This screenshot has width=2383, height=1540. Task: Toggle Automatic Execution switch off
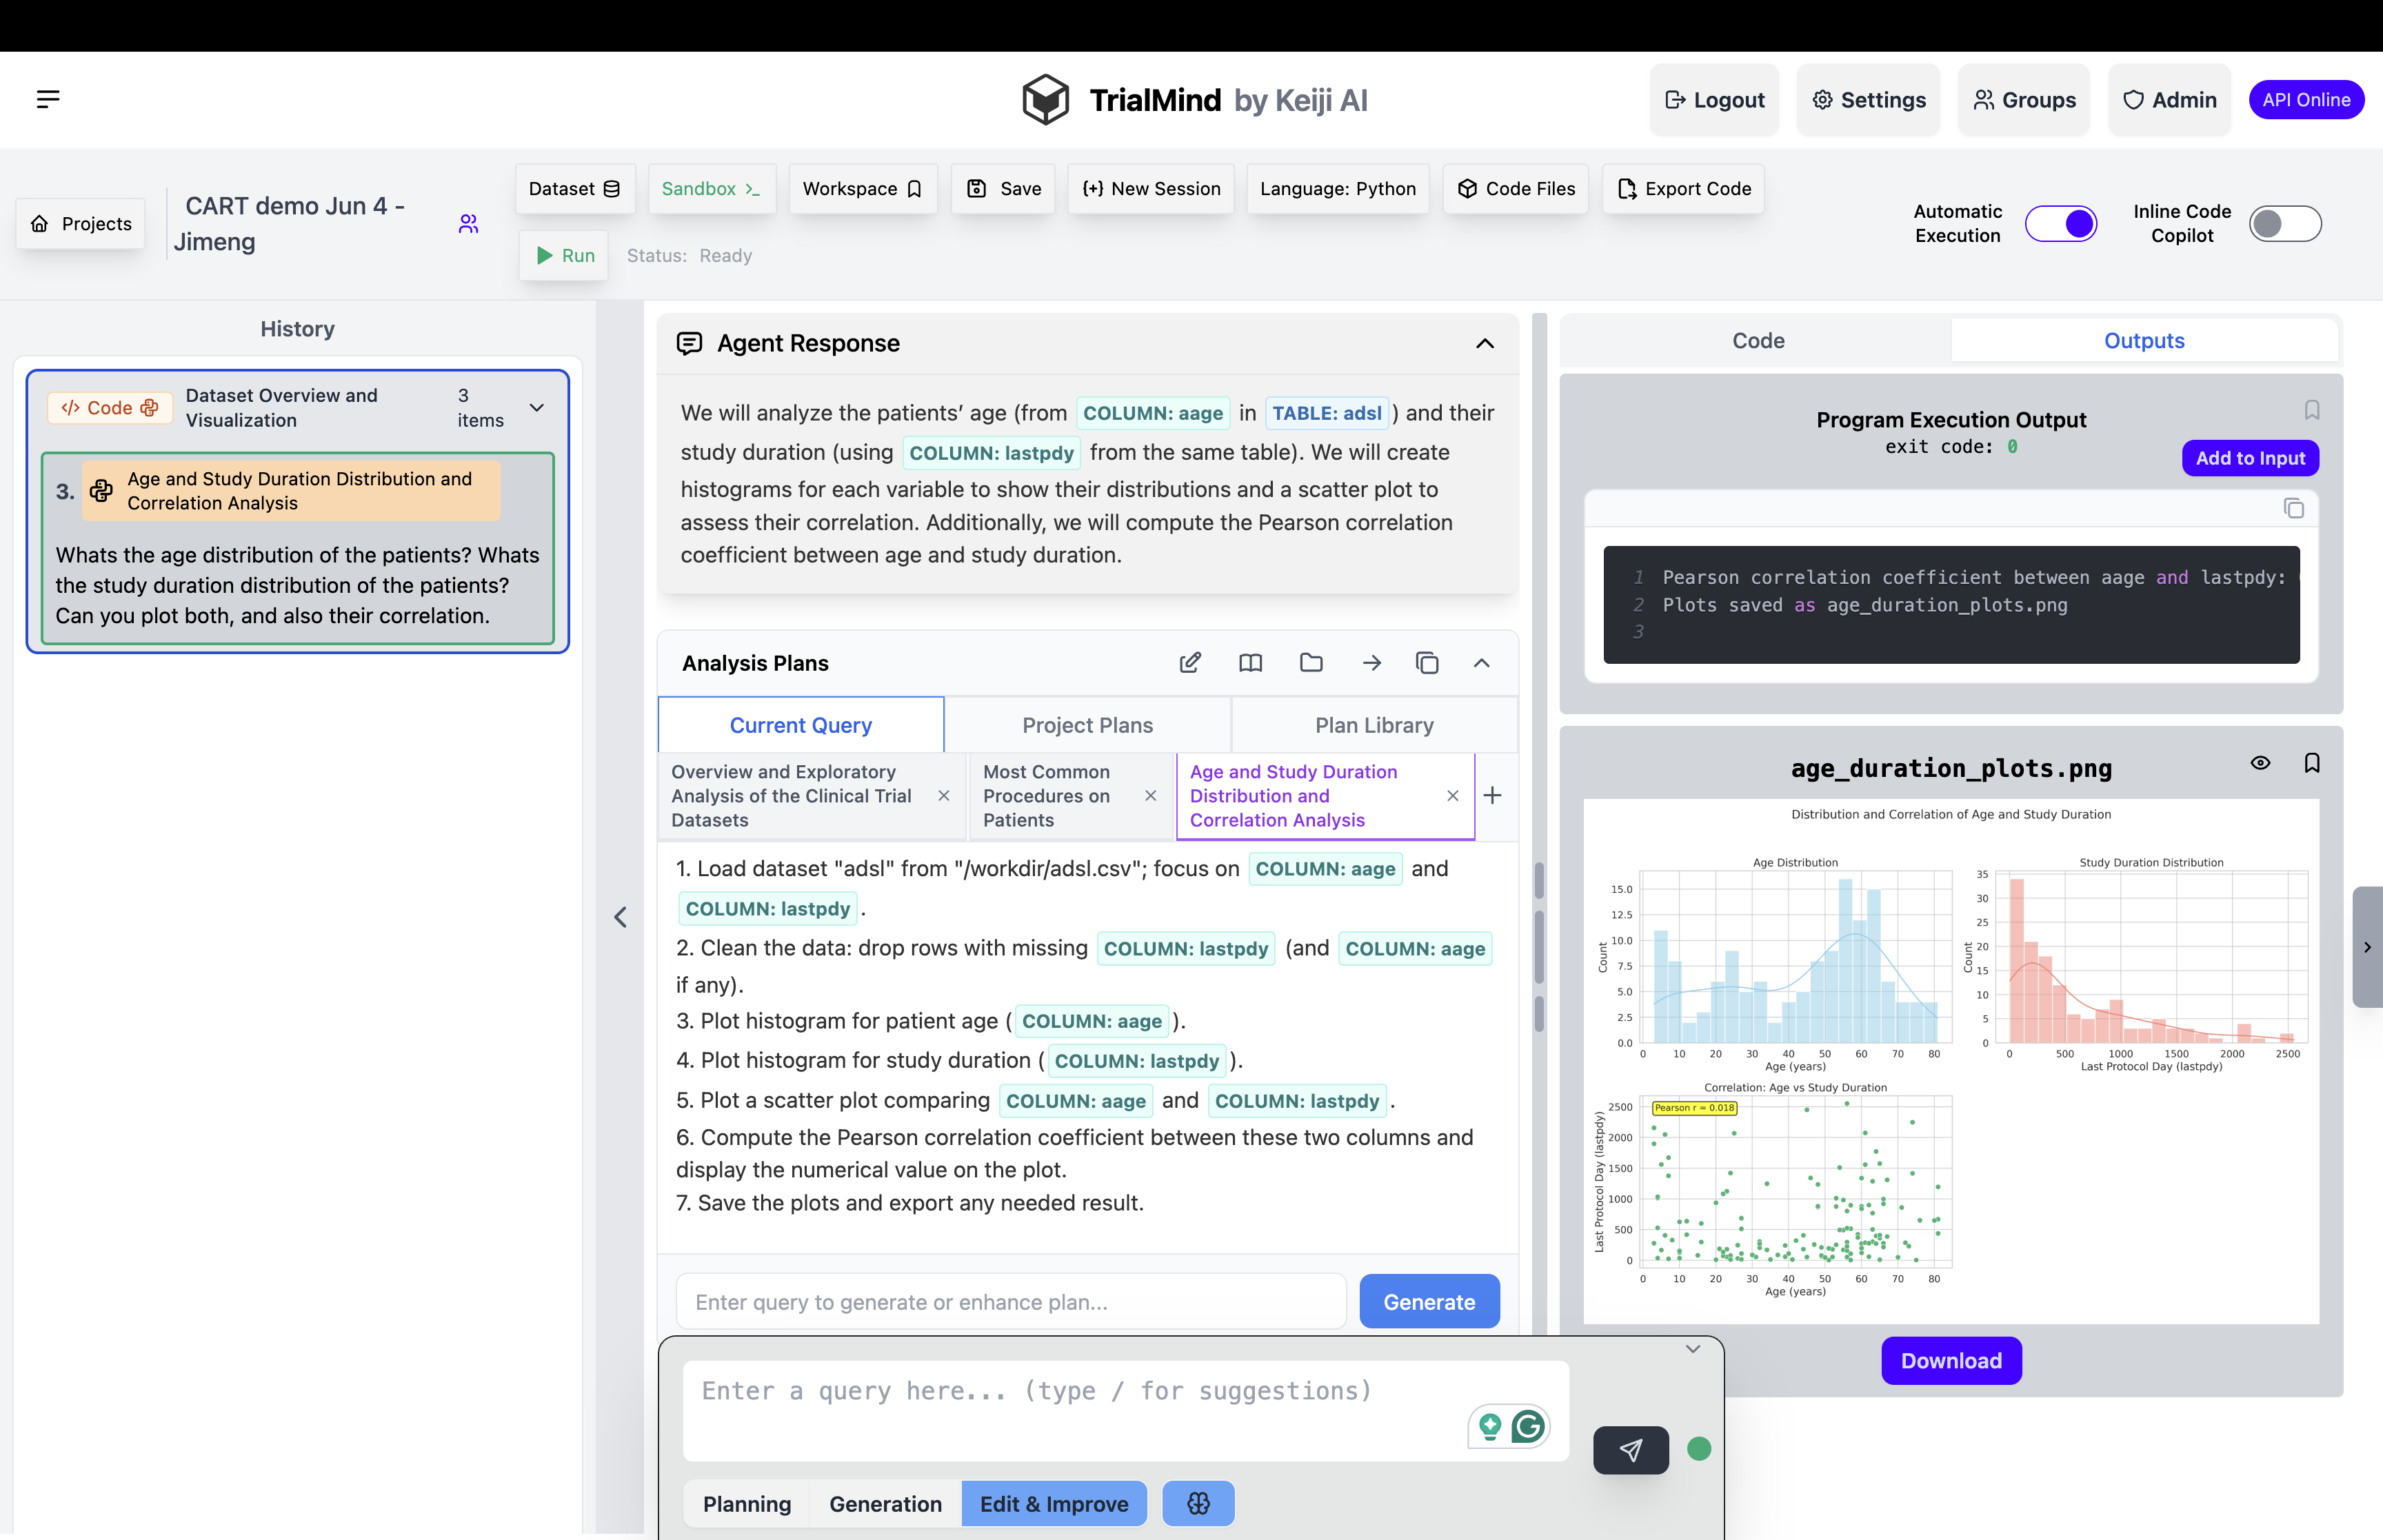tap(2060, 224)
